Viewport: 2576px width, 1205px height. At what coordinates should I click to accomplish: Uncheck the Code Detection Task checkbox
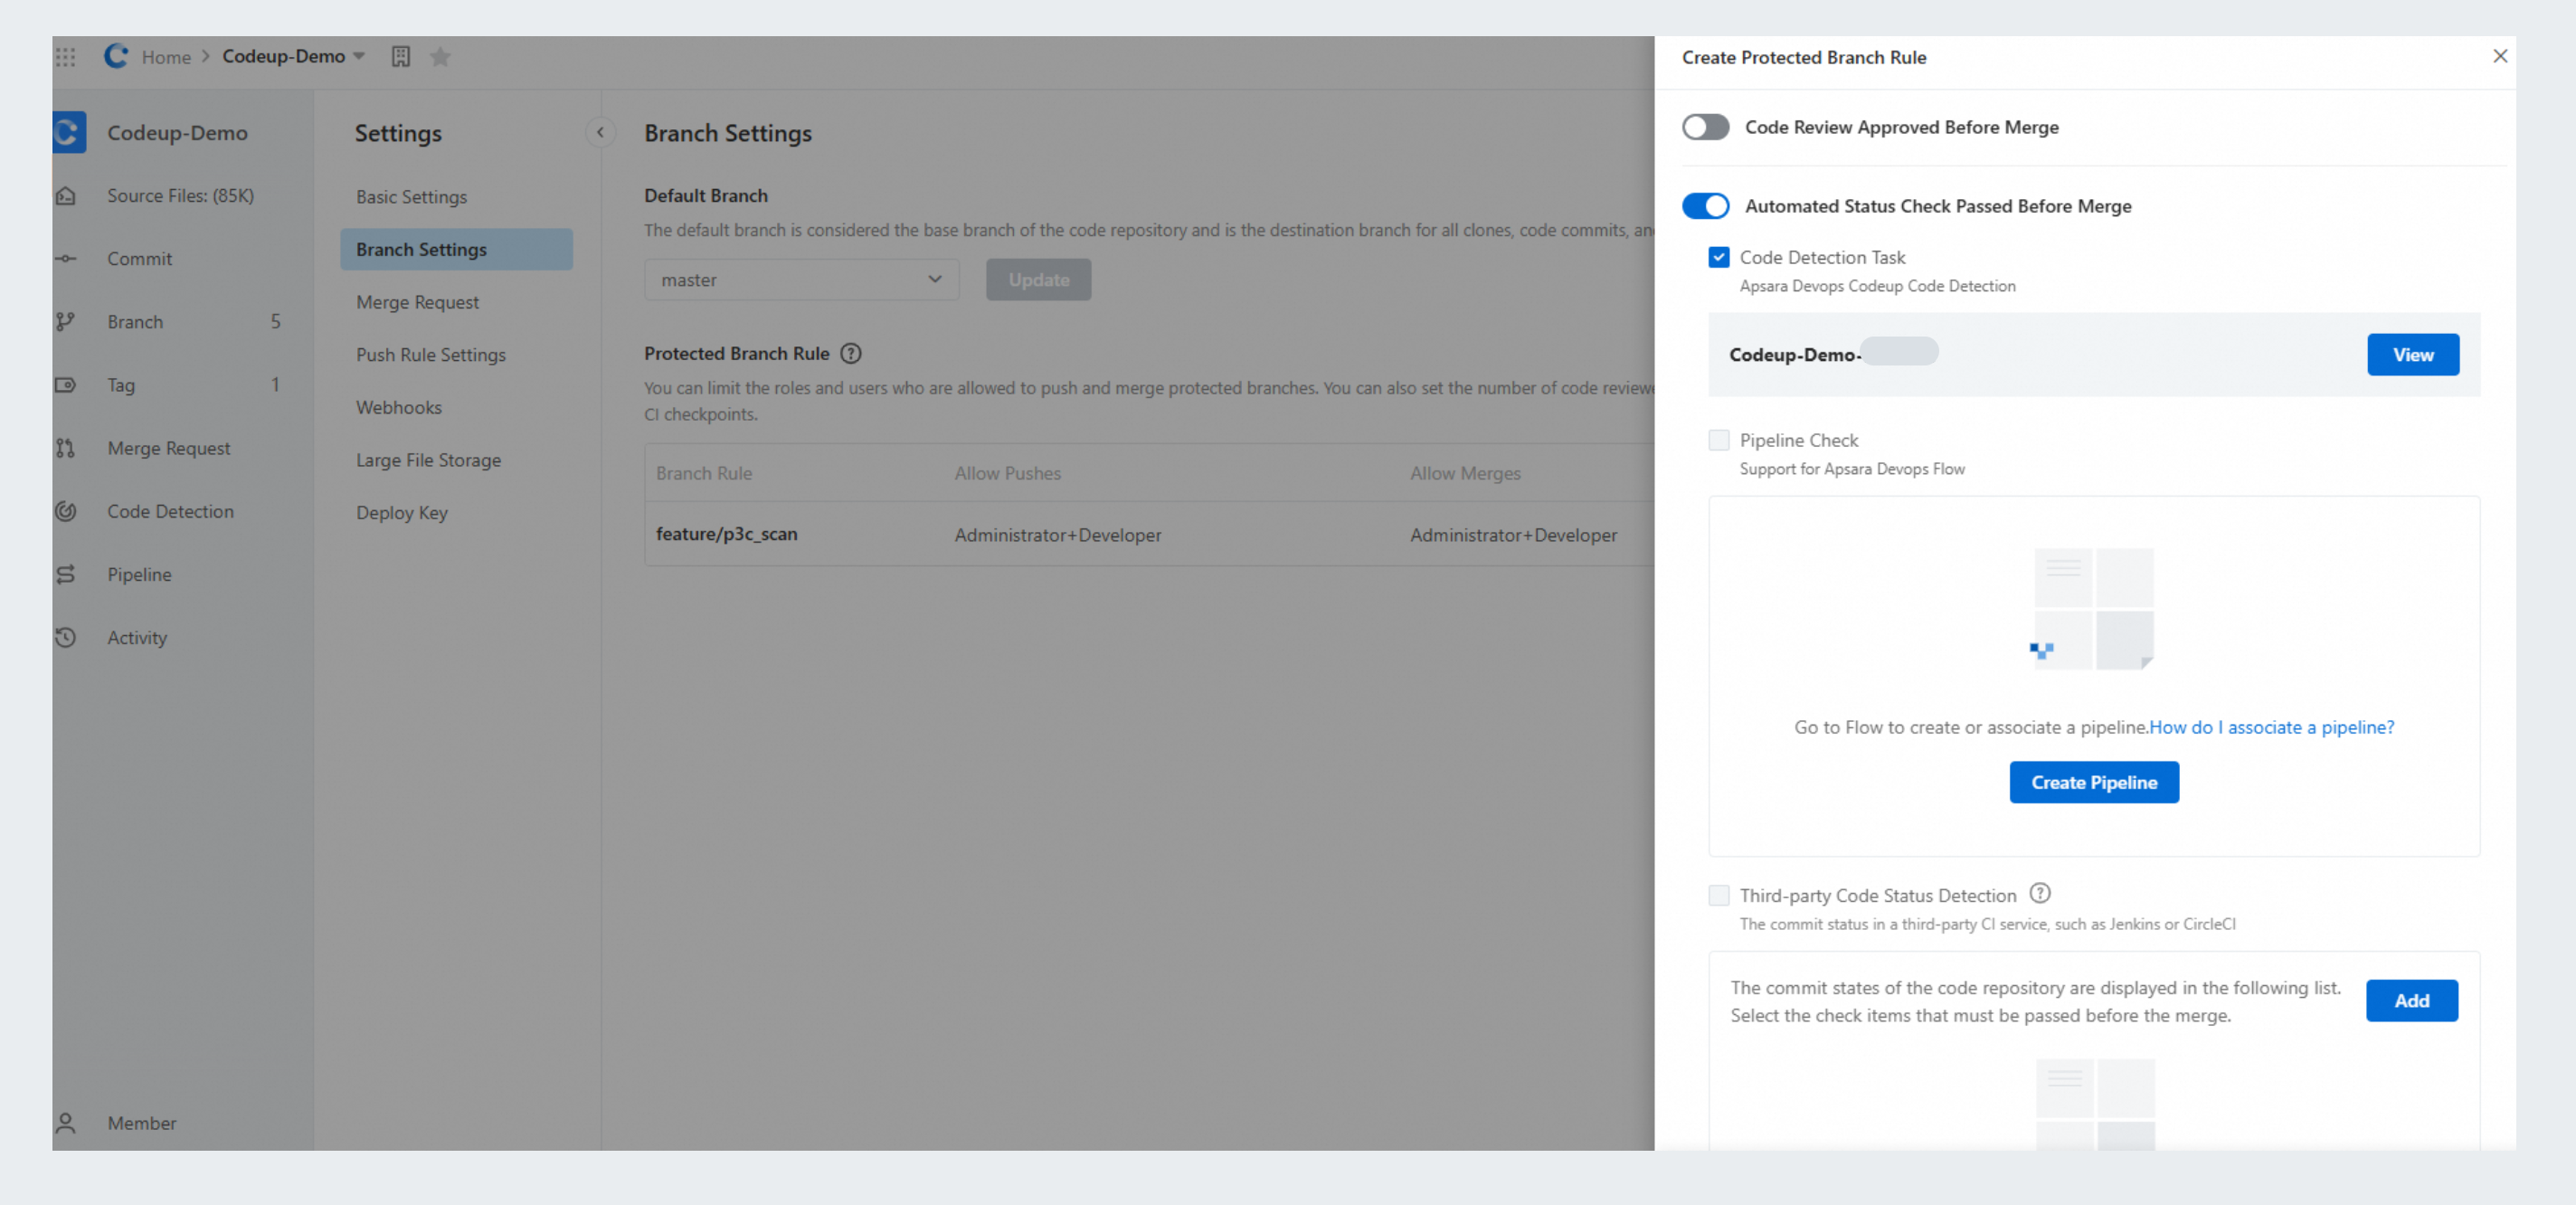(x=1719, y=257)
